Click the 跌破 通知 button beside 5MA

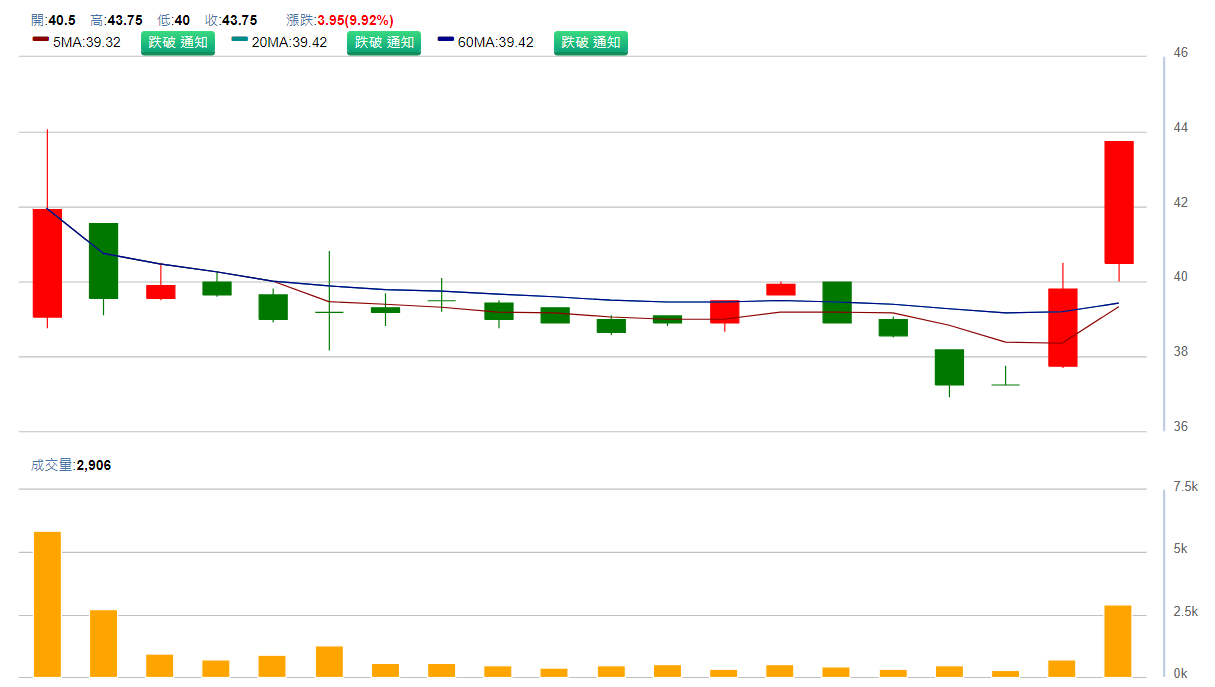coord(178,42)
